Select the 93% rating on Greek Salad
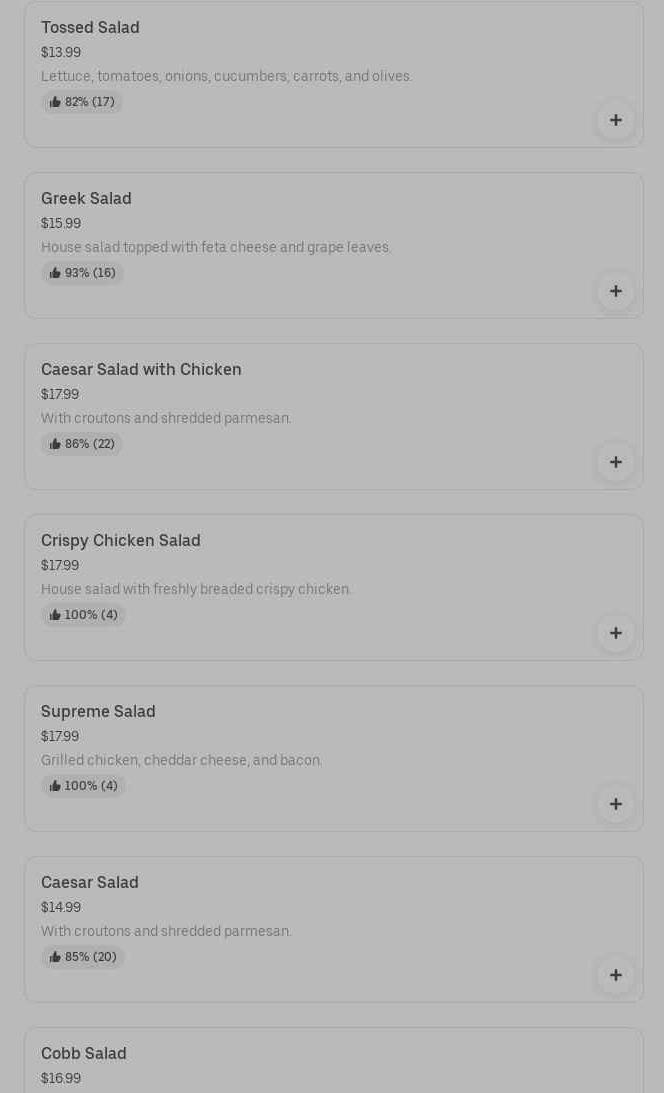The height and width of the screenshot is (1093, 664). tap(82, 273)
